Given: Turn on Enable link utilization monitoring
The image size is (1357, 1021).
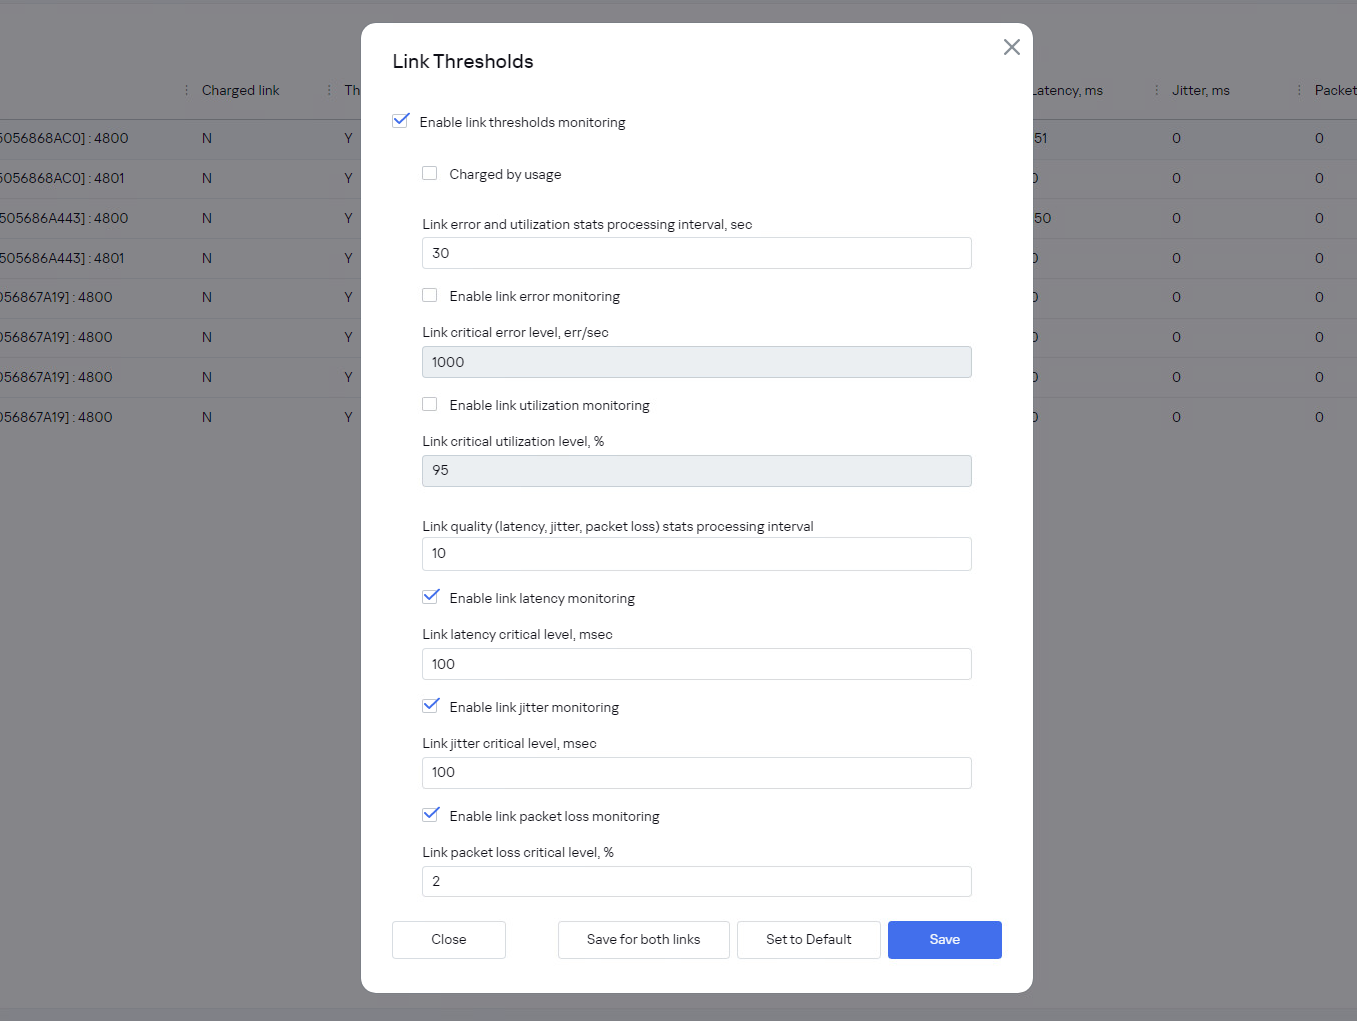Looking at the screenshot, I should (x=430, y=404).
